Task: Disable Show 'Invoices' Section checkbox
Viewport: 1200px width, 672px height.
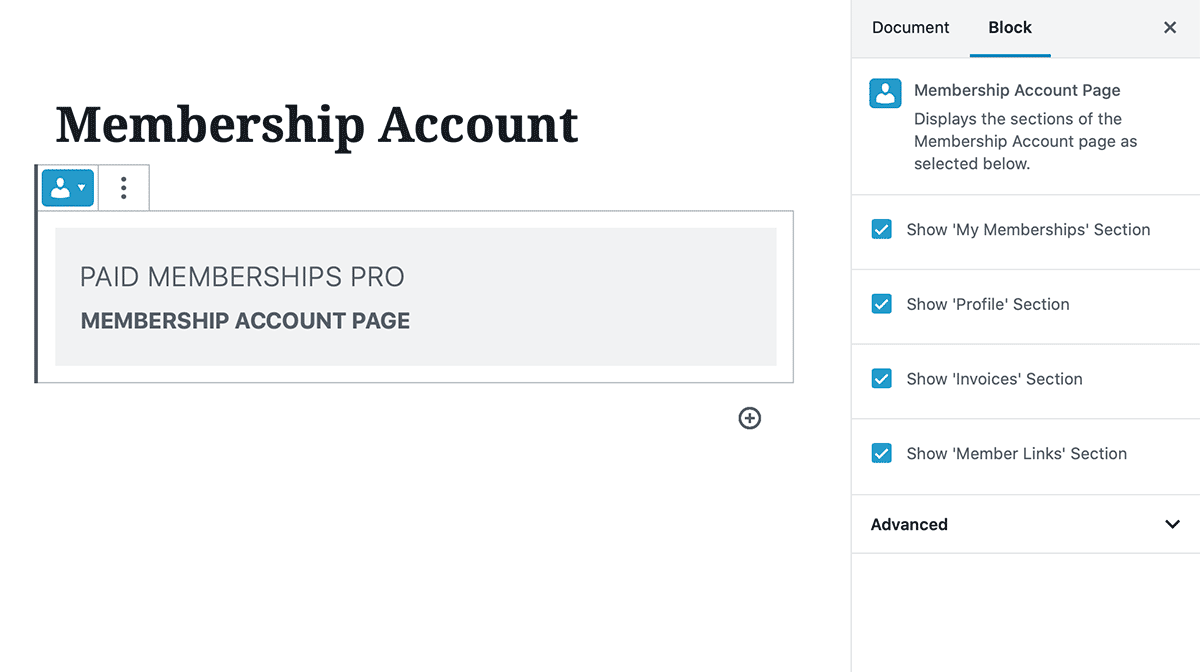Action: (881, 379)
